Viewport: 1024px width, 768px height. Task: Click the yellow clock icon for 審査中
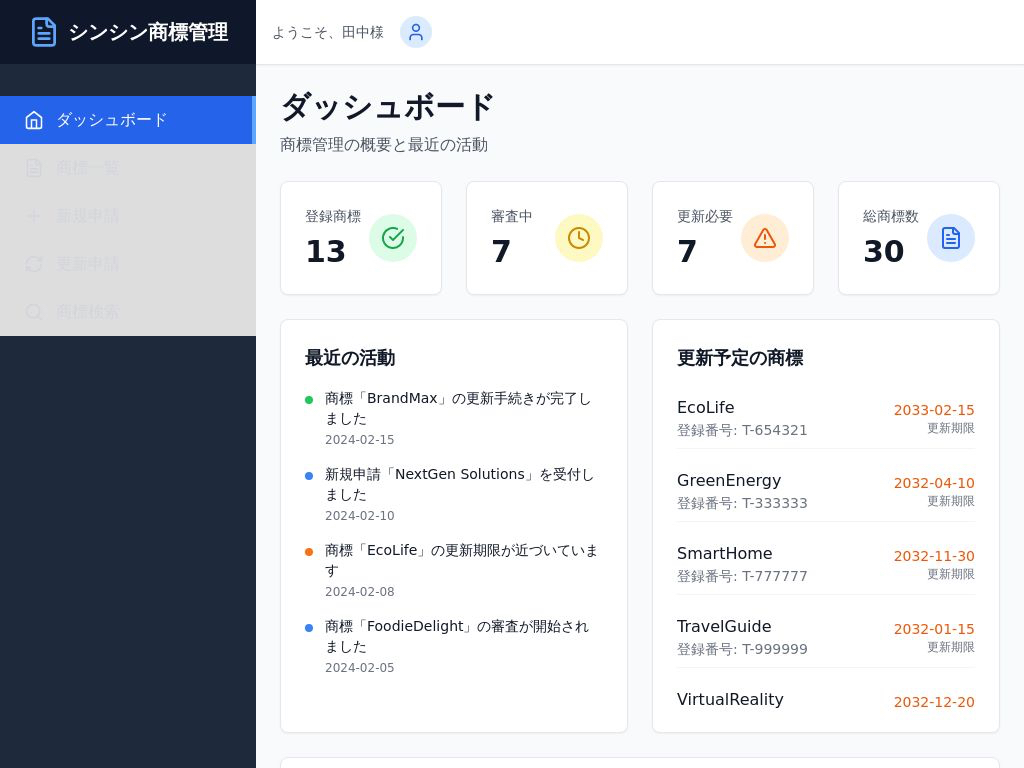(579, 238)
